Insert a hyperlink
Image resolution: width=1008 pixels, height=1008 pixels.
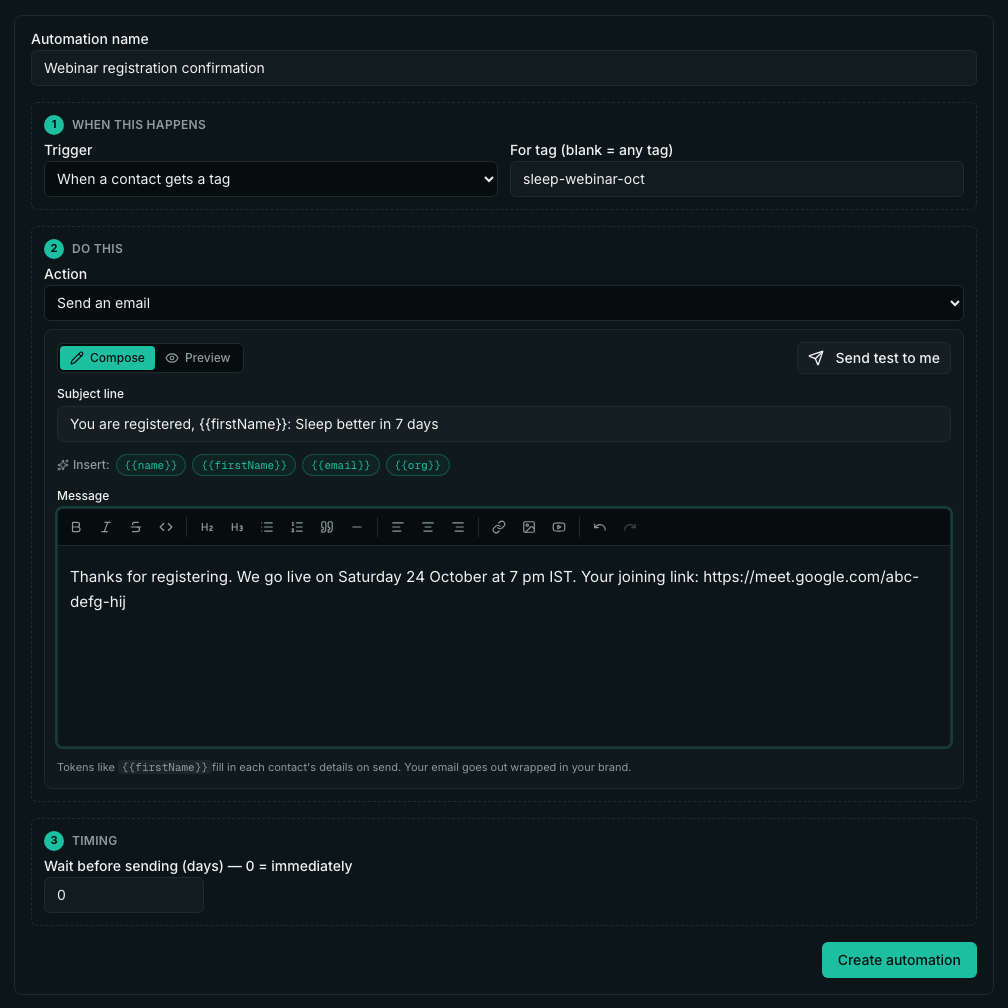click(x=499, y=527)
